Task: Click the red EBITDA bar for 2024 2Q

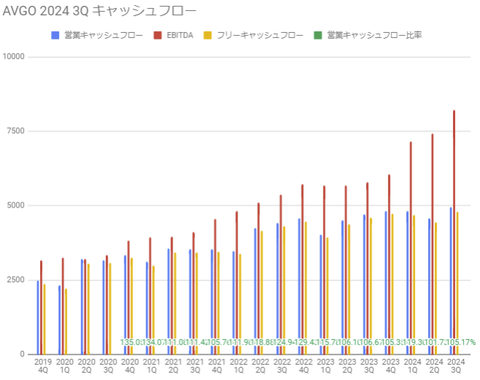Action: pos(432,244)
